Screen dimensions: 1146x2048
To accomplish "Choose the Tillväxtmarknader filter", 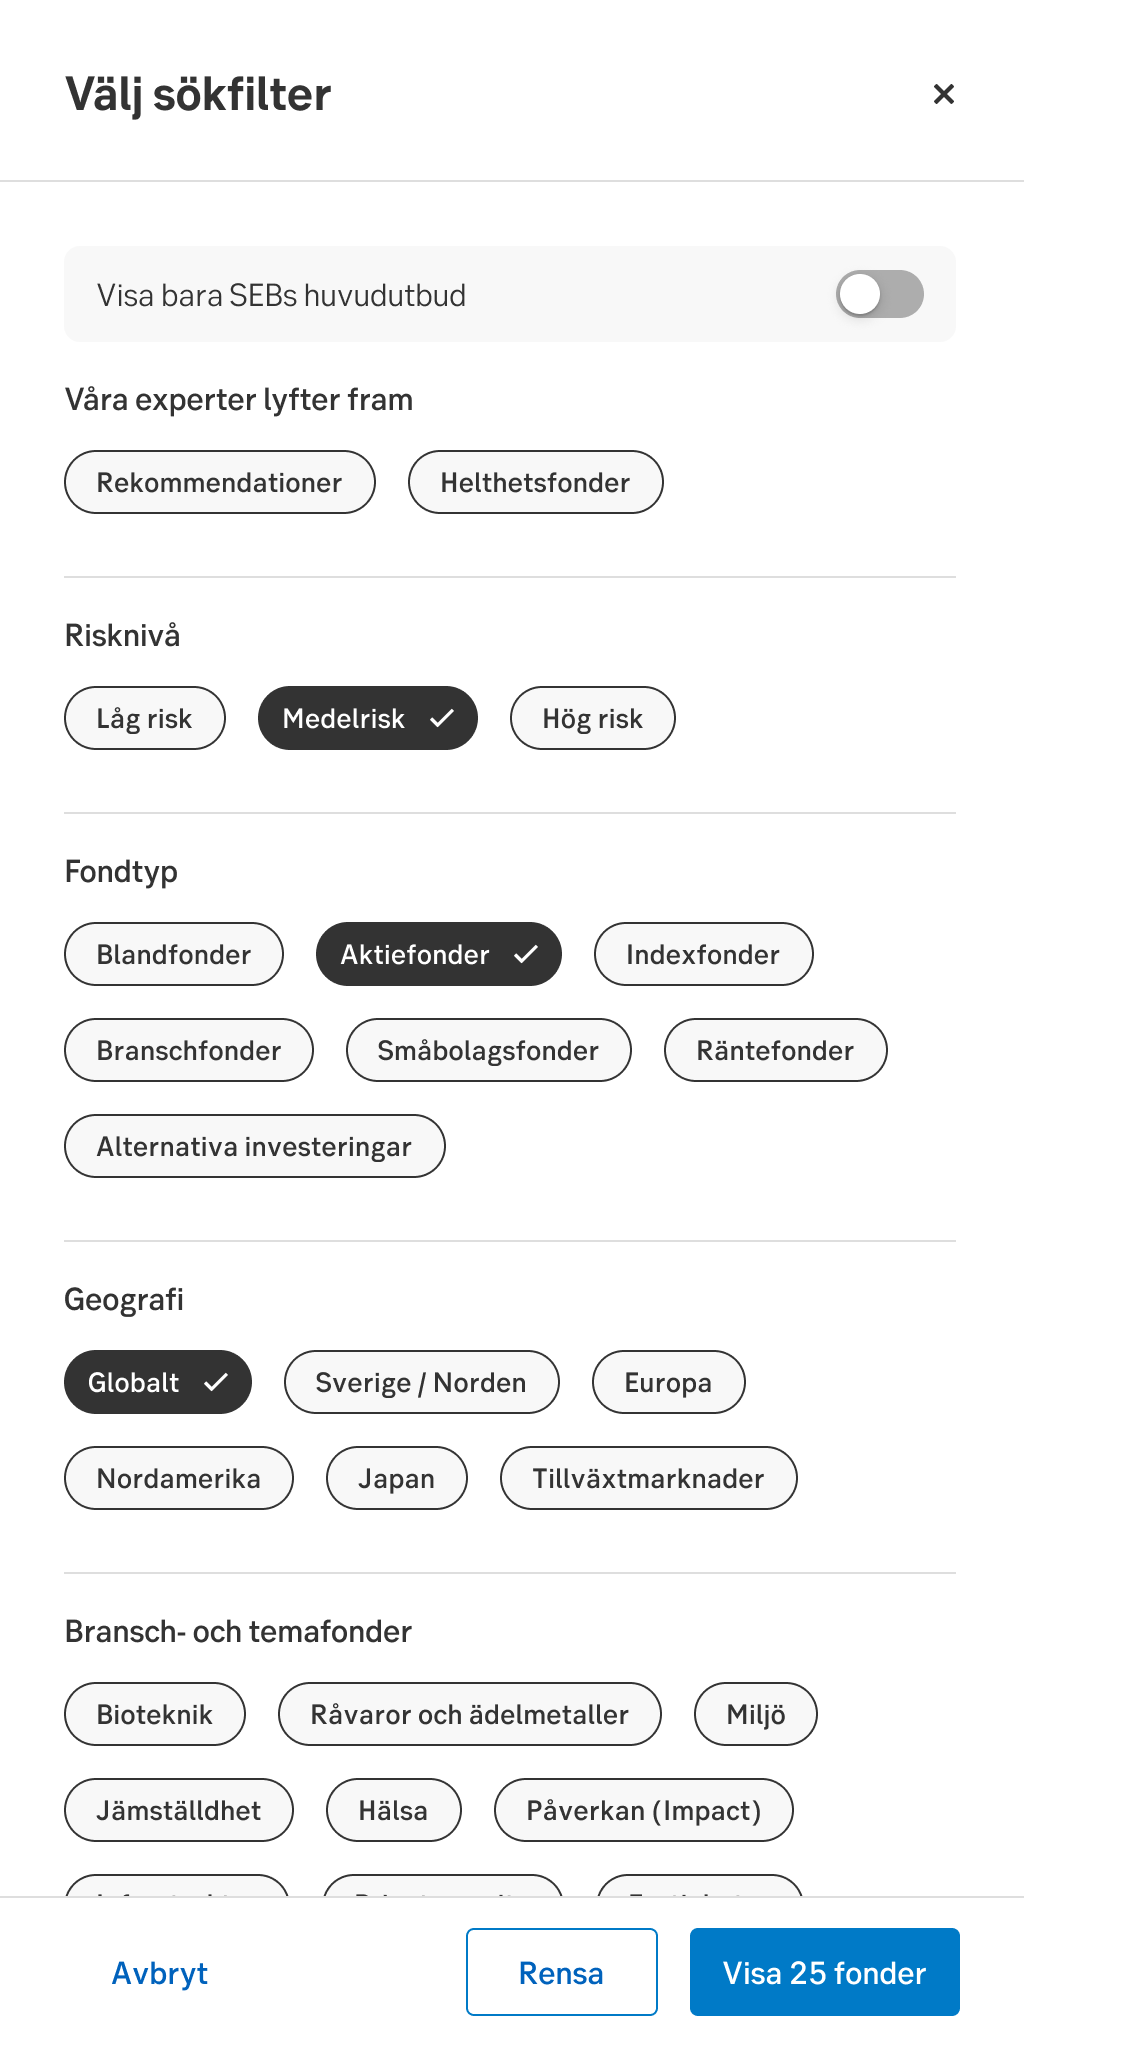I will [x=648, y=1478].
